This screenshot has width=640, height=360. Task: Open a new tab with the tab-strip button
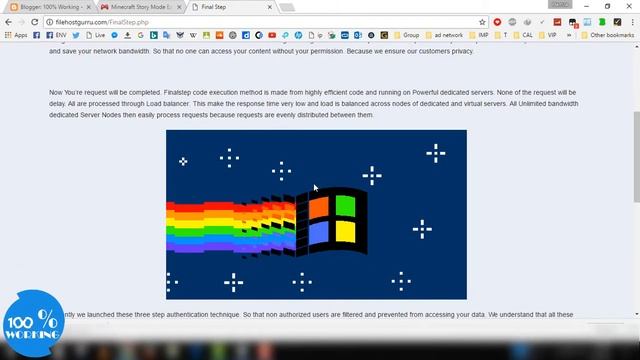tap(287, 7)
